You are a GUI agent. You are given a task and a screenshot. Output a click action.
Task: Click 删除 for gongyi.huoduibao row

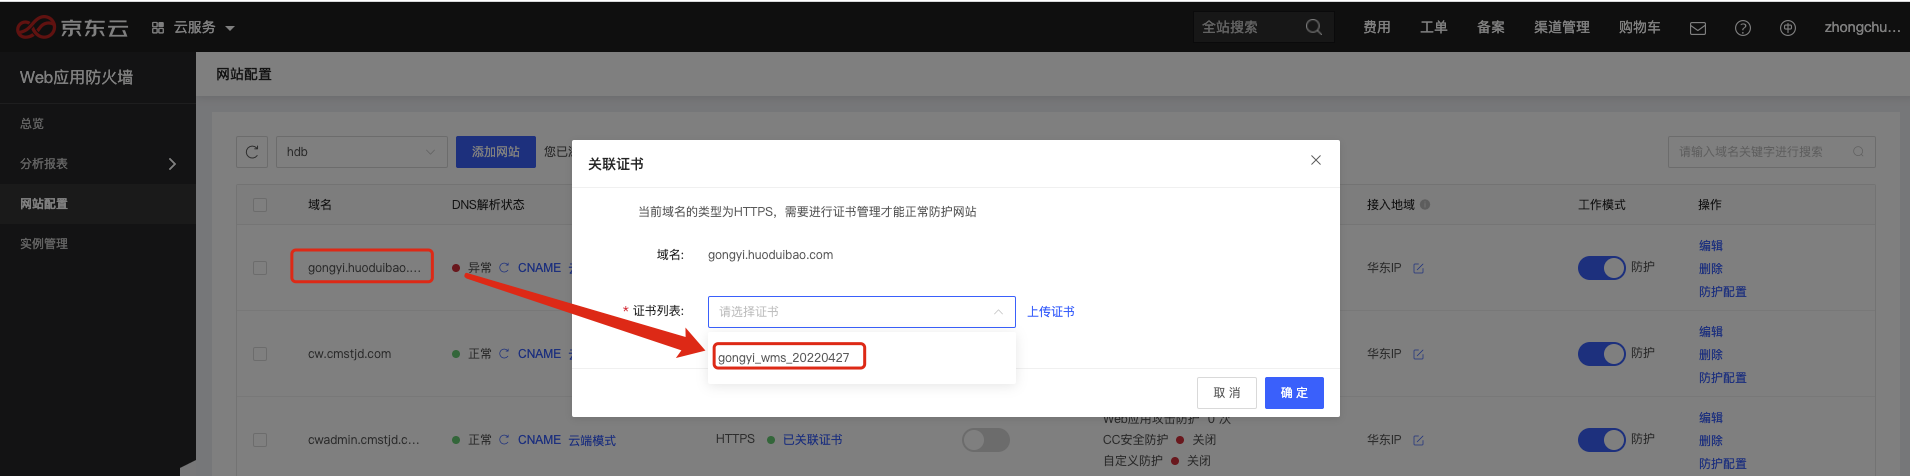(x=1711, y=269)
